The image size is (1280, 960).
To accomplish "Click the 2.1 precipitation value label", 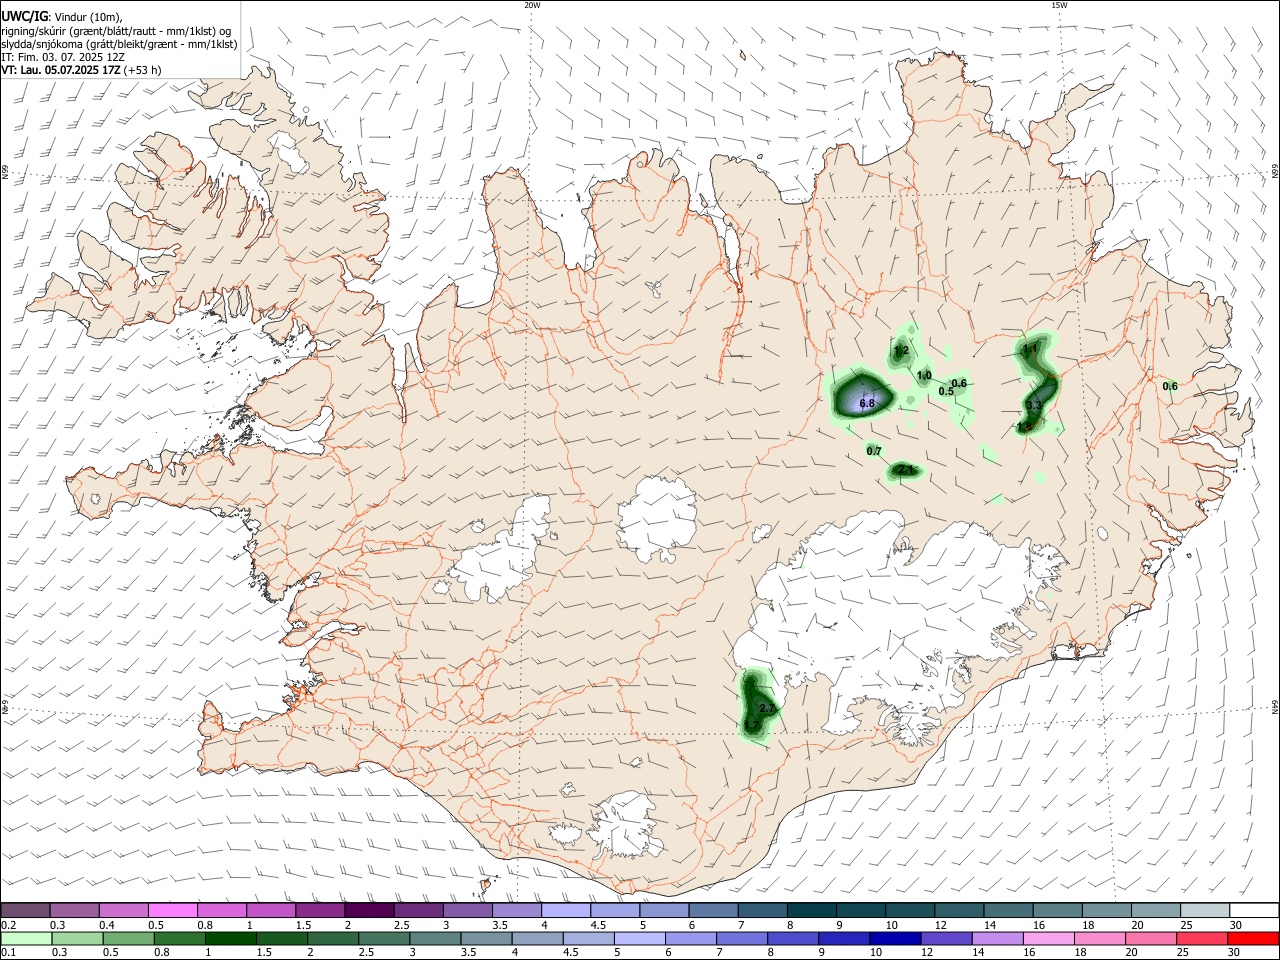I will point(907,469).
